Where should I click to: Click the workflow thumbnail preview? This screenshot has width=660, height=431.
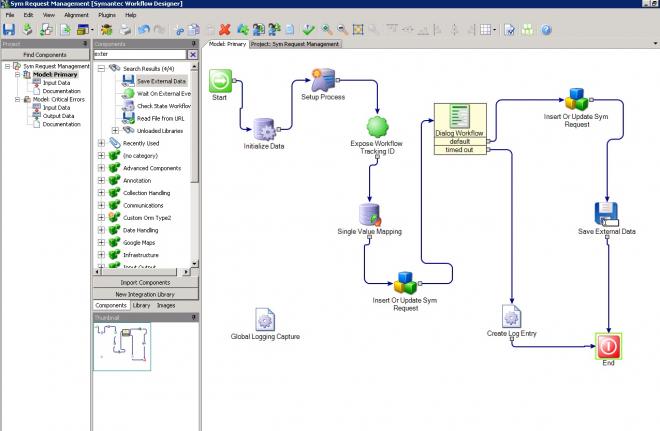[122, 346]
